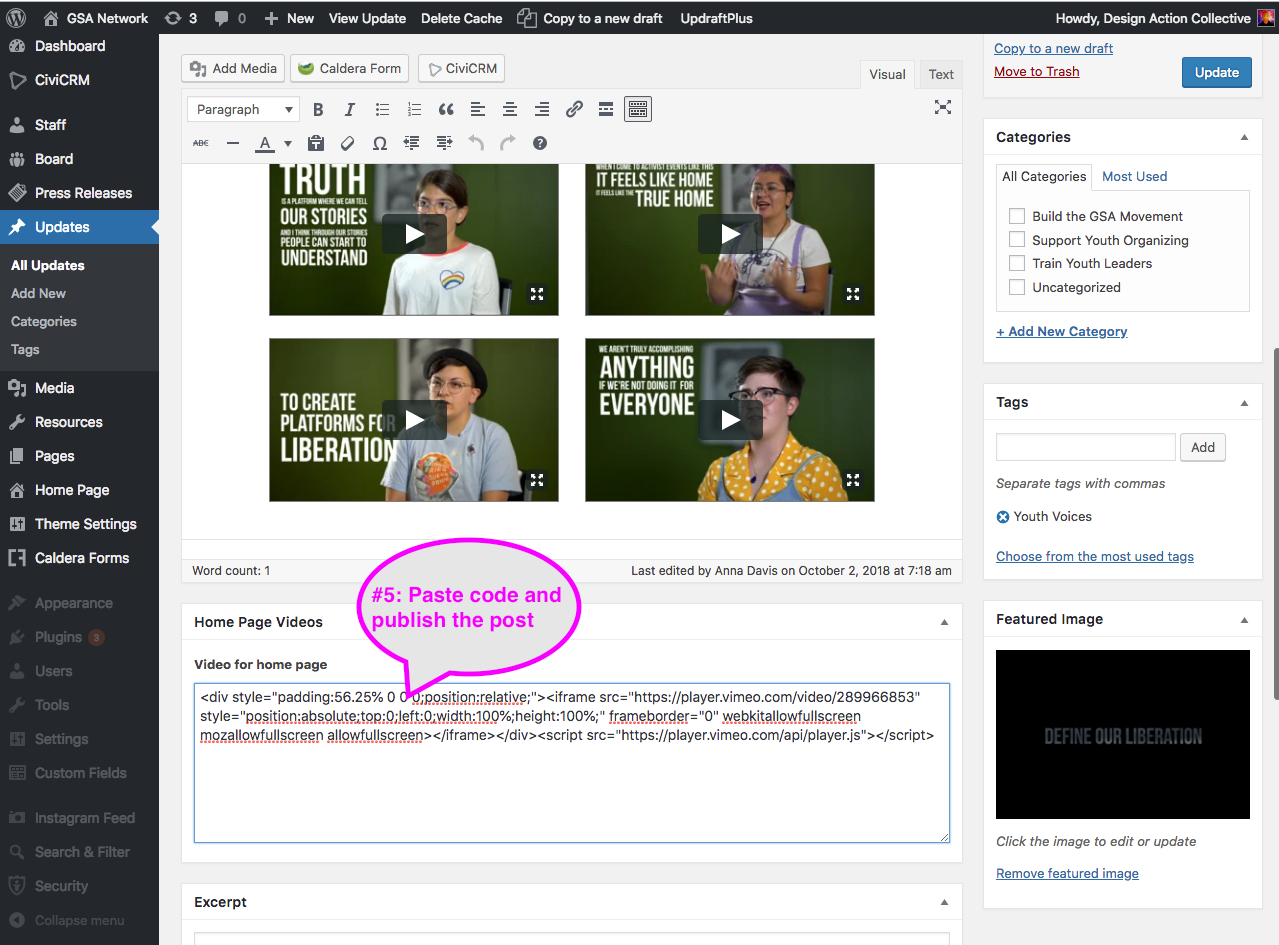The height and width of the screenshot is (945, 1279).
Task: Align text right
Action: click(542, 109)
